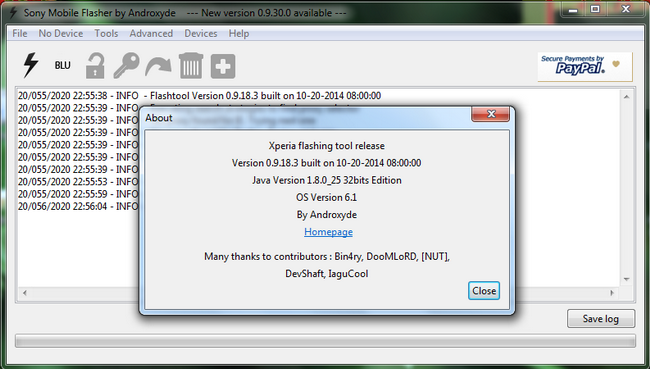Viewport: 650px width, 369px height.
Task: Open the Advanced menu
Action: point(151,34)
